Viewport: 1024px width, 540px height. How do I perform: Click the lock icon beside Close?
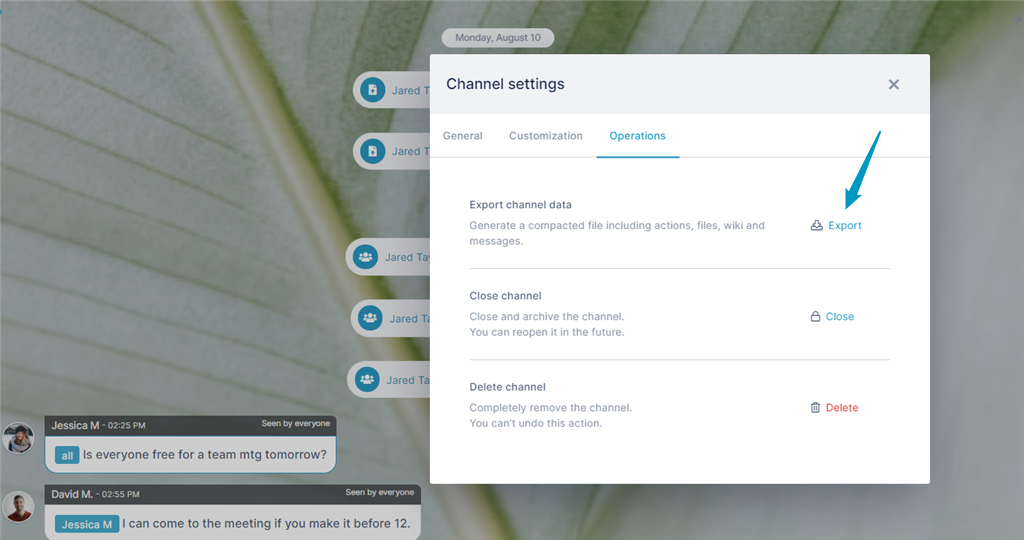(815, 317)
